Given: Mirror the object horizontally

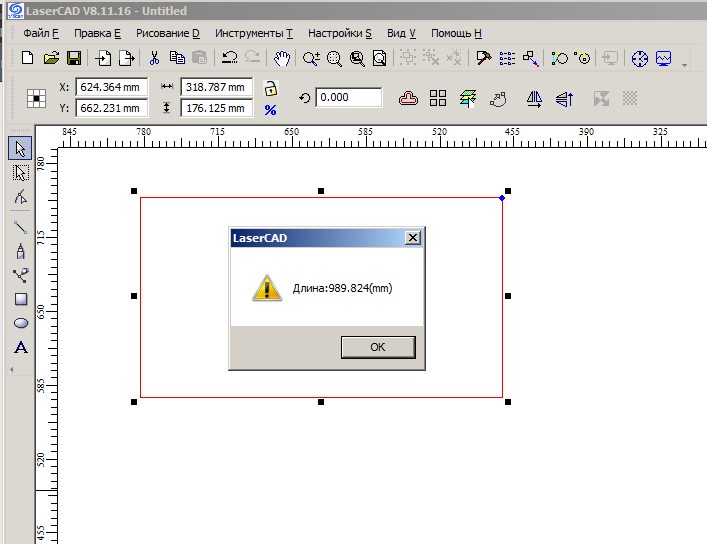Looking at the screenshot, I should [534, 99].
